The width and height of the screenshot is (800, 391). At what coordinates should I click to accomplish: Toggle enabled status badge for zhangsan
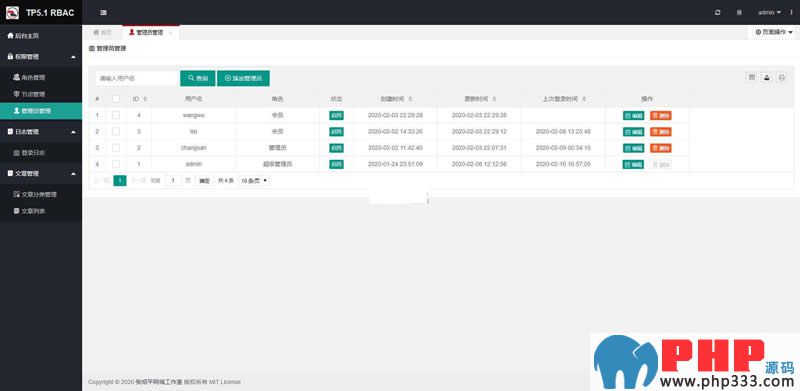[x=336, y=148]
